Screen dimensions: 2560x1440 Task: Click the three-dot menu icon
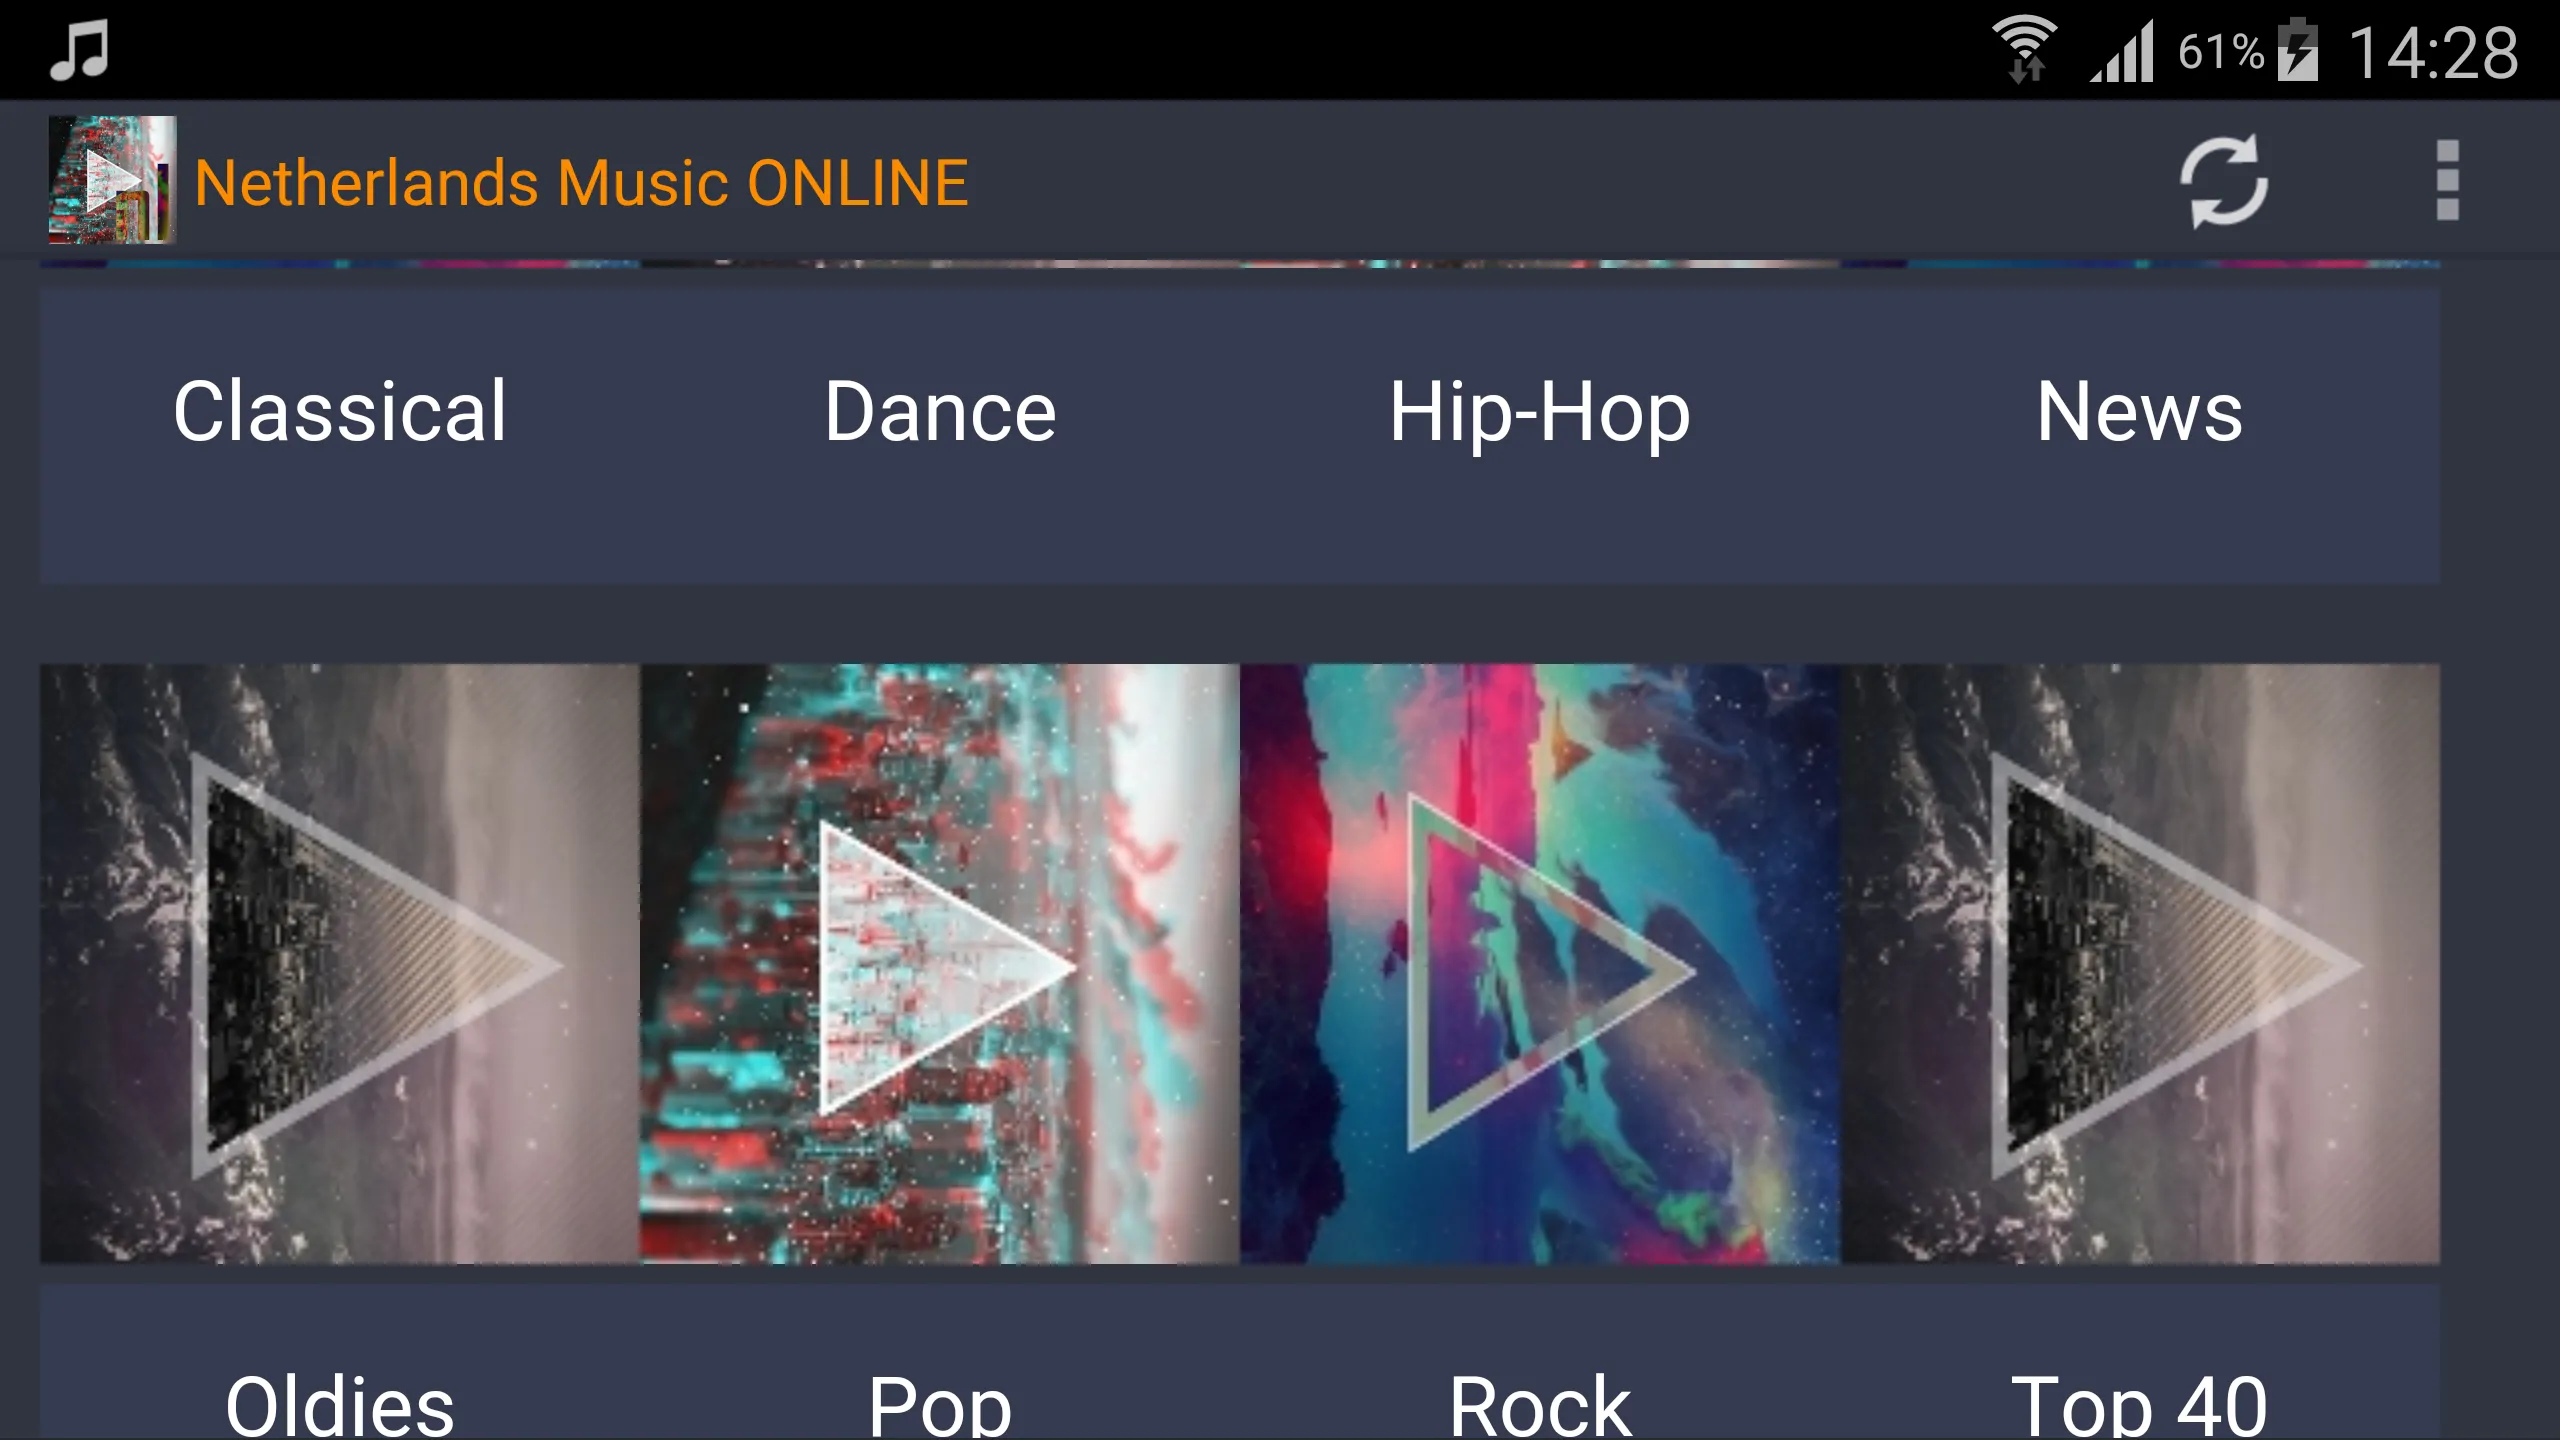pos(2447,181)
